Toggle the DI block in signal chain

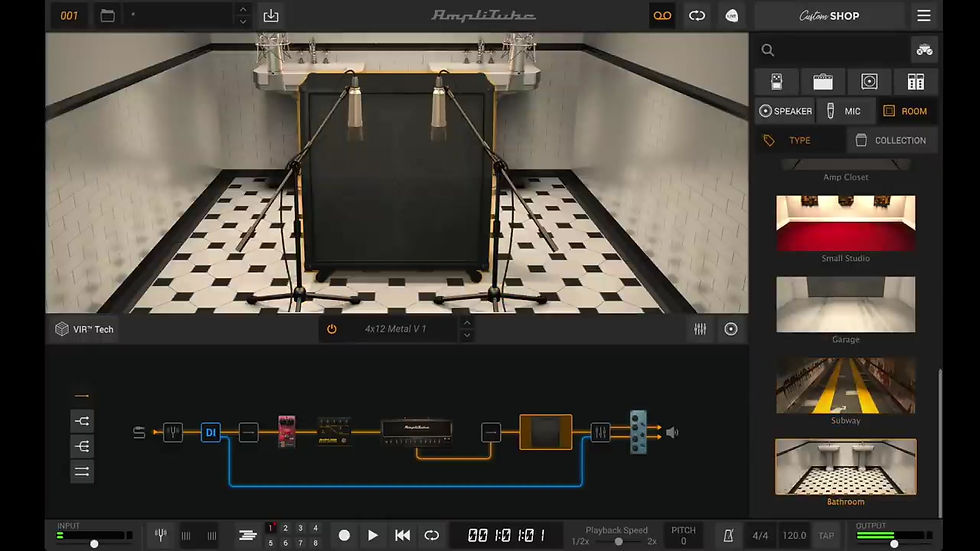click(x=210, y=432)
